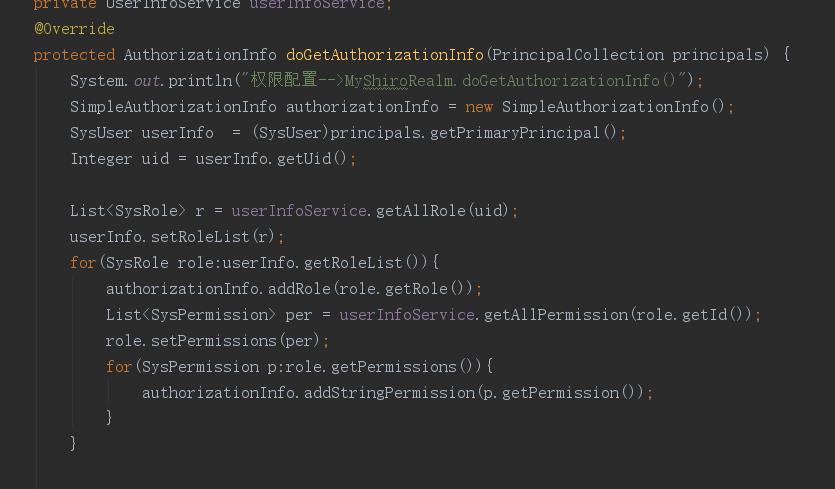Click the @Override annotation

(74, 29)
